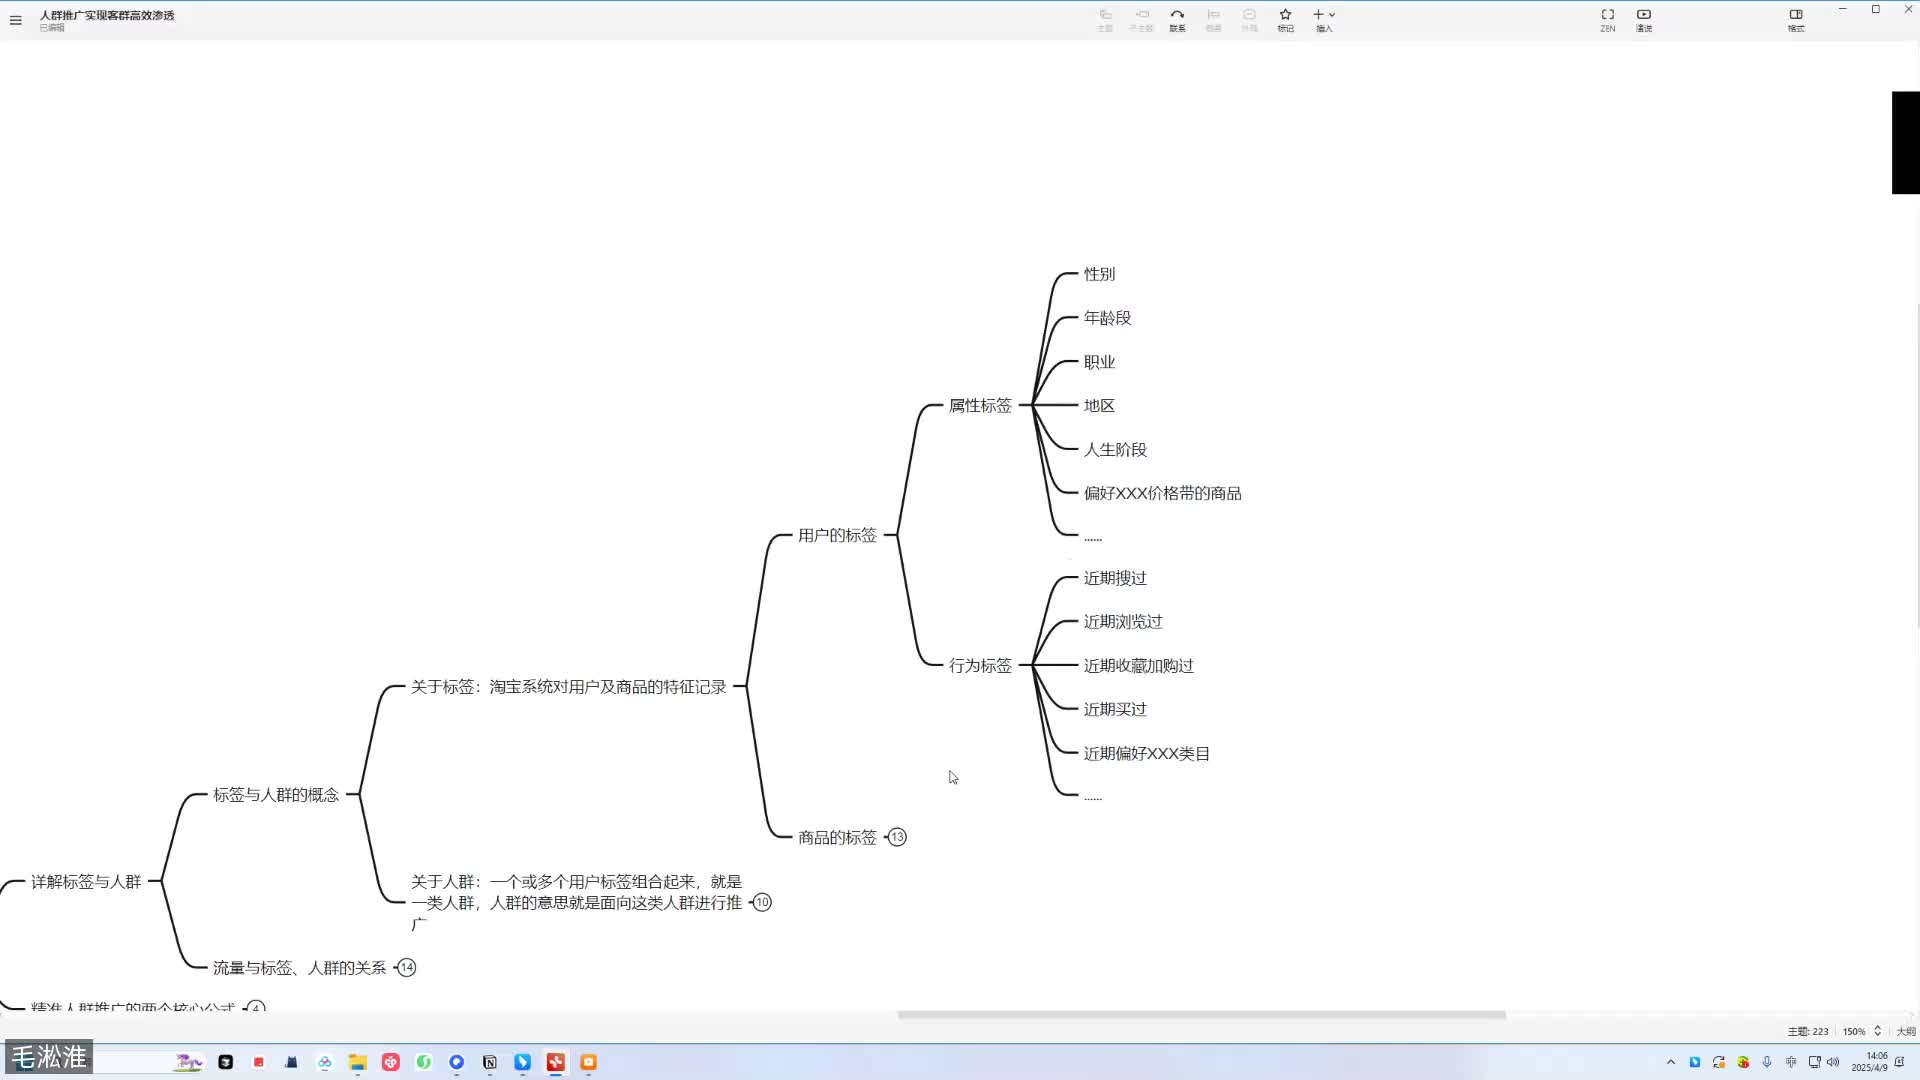The height and width of the screenshot is (1080, 1920).
Task: Click the 标记 star marker icon
Action: click(1285, 19)
